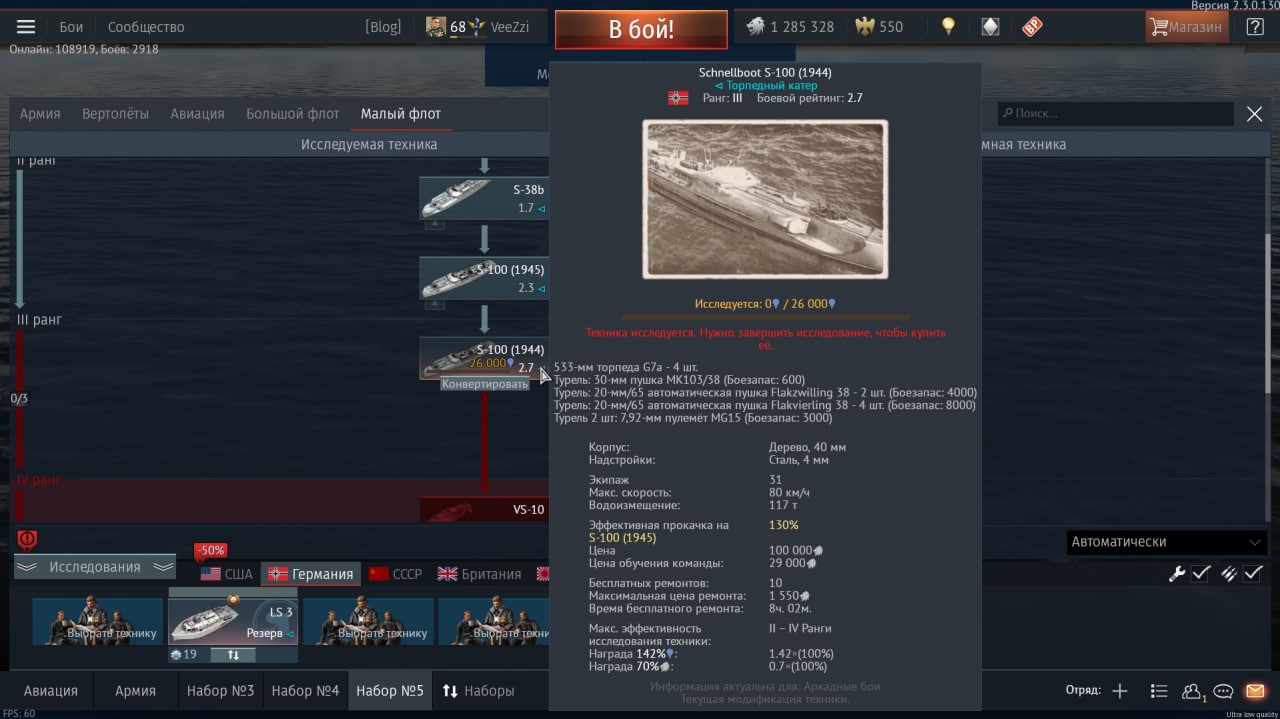Open the Автоматически dropdown
The image size is (1280, 719).
click(x=1167, y=542)
